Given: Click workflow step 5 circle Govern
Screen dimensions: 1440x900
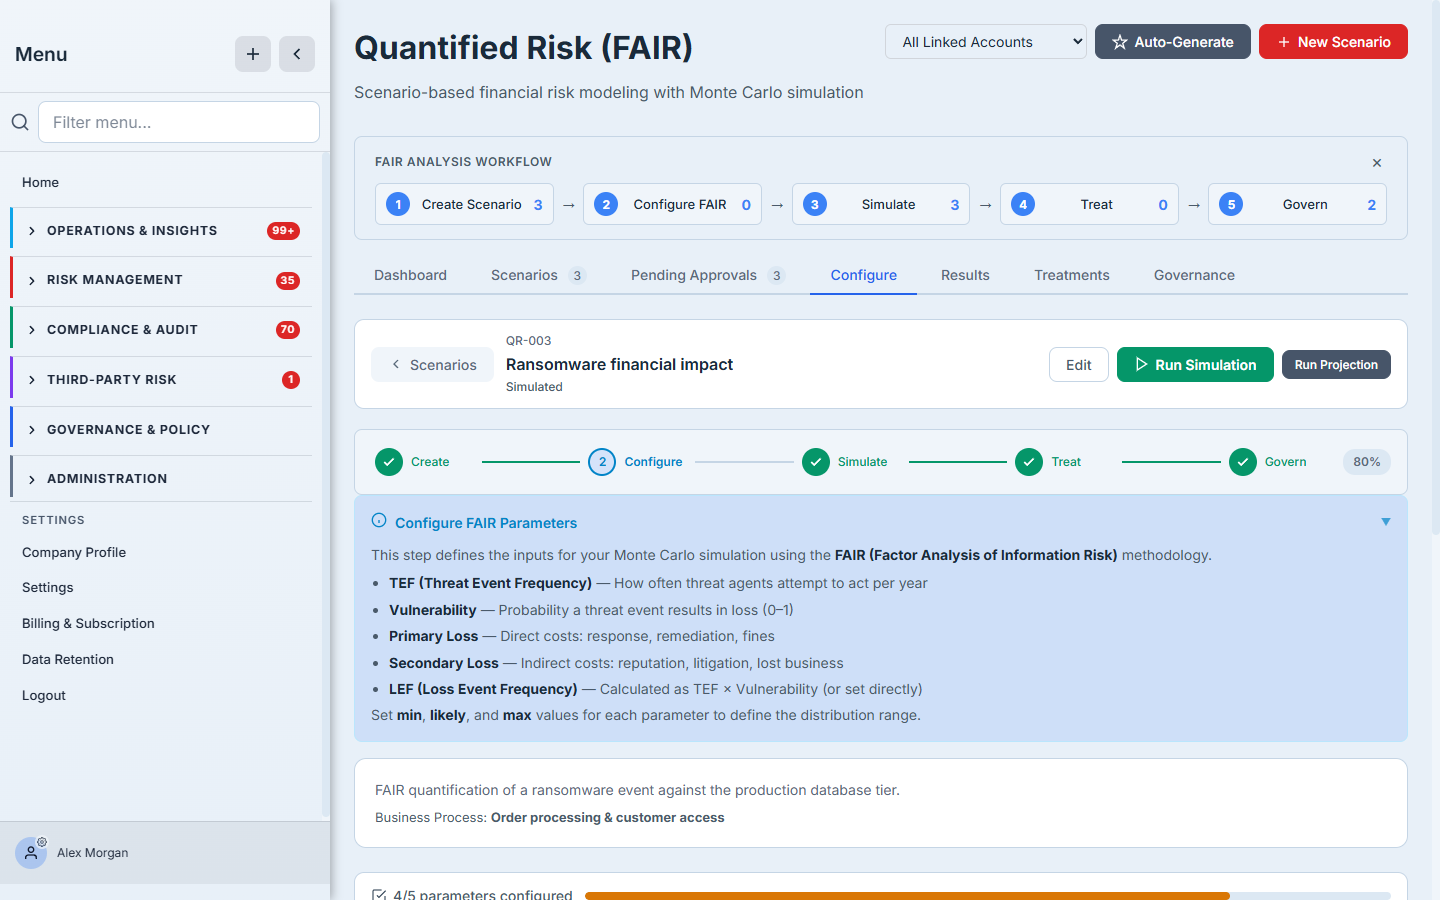Looking at the screenshot, I should [1231, 204].
